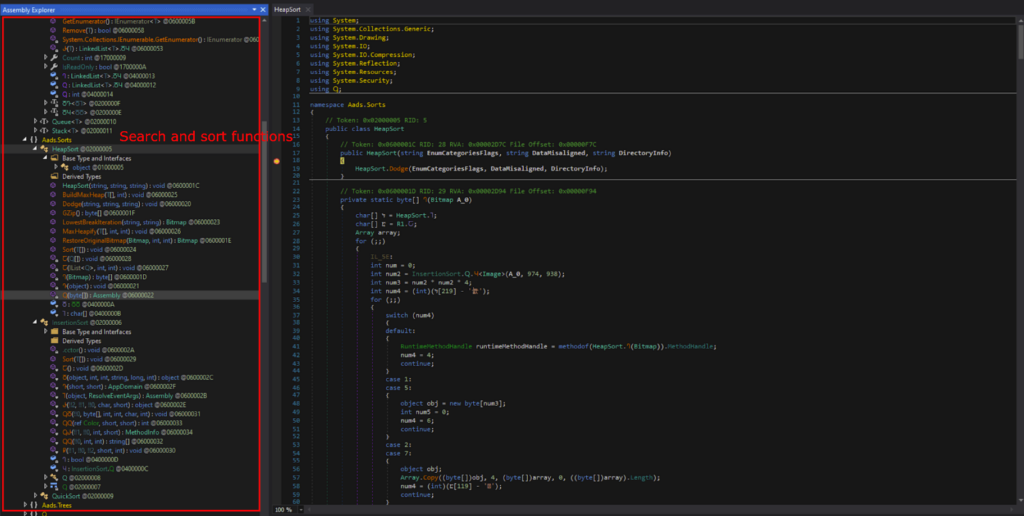Viewport: 1024px width, 516px height.
Task: Collapse the Aads.Sorts namespace node
Action: 24,140
